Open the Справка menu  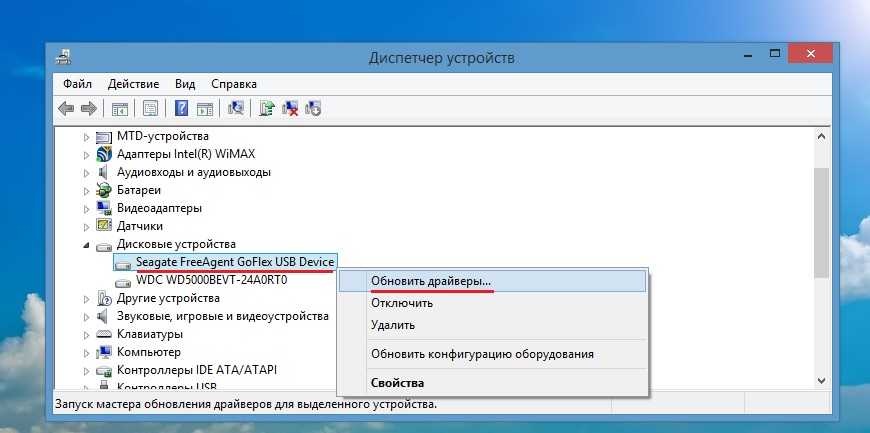tap(234, 84)
